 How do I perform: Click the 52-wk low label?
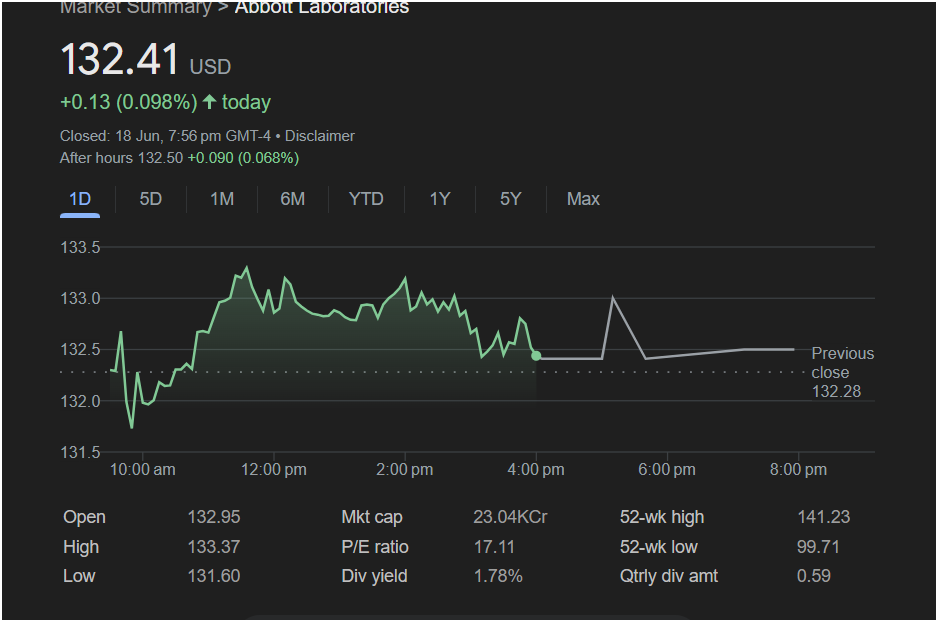659,547
